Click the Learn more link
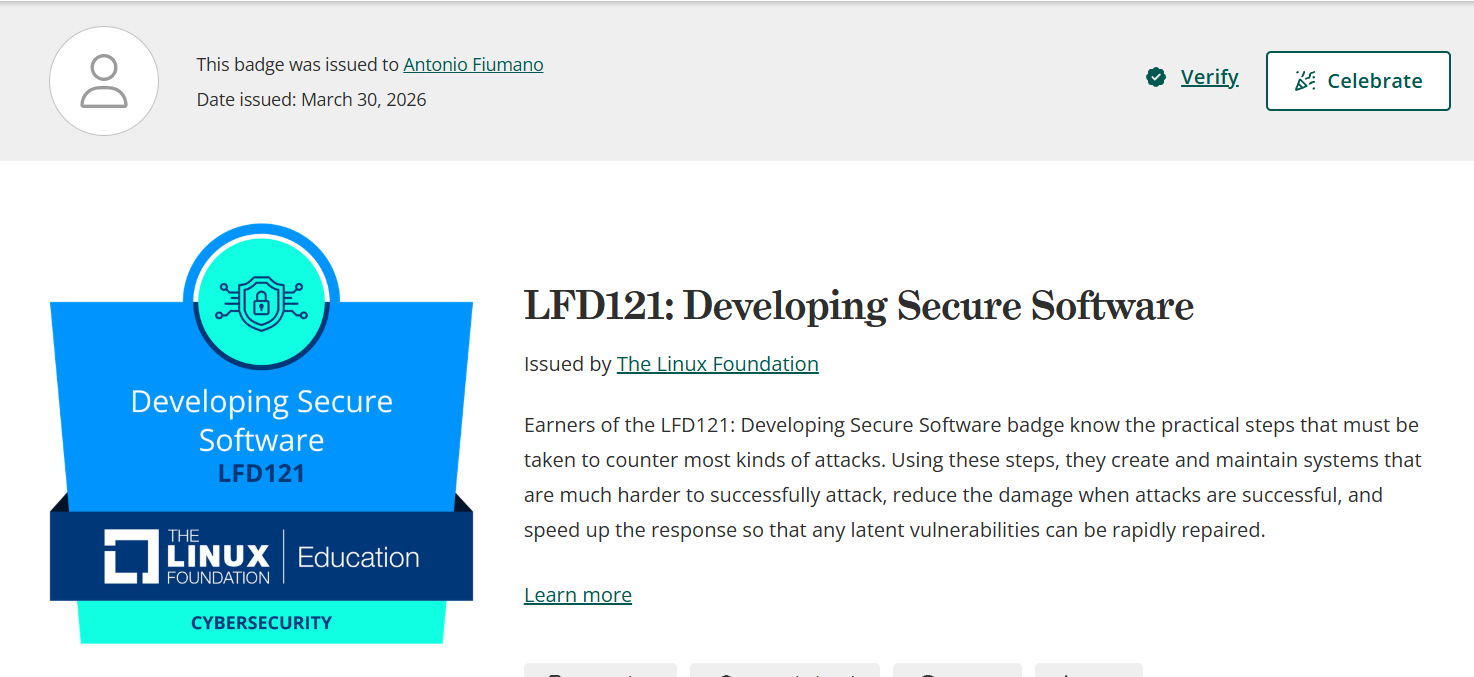 coord(578,595)
